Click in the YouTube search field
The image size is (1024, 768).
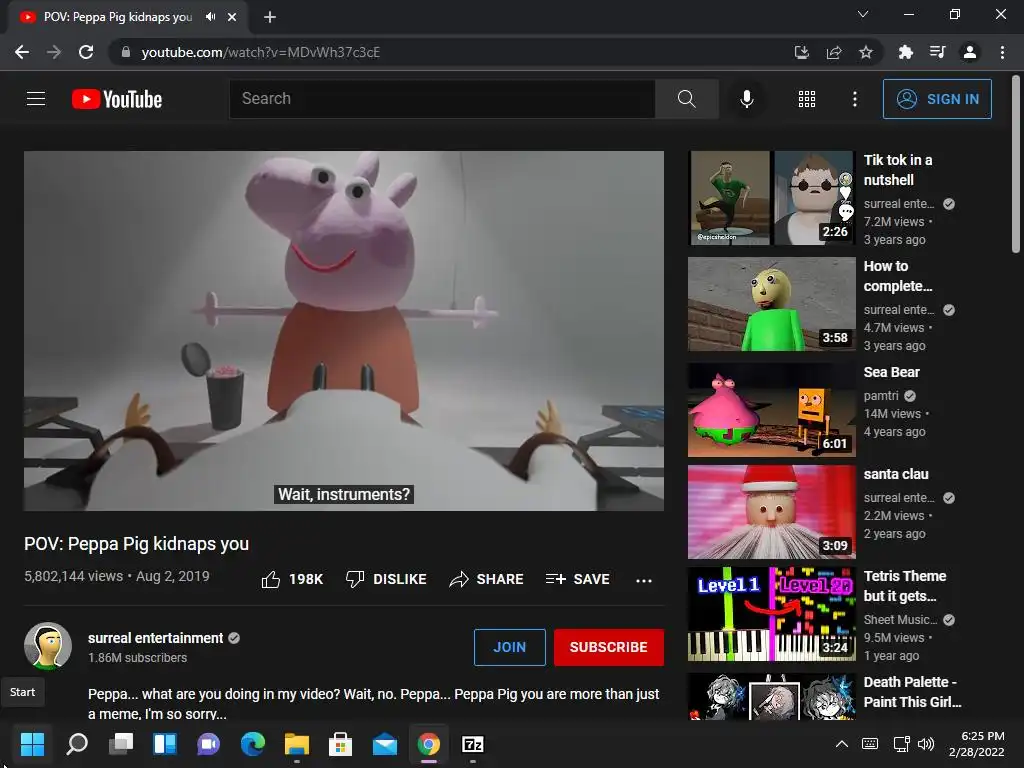(x=442, y=99)
